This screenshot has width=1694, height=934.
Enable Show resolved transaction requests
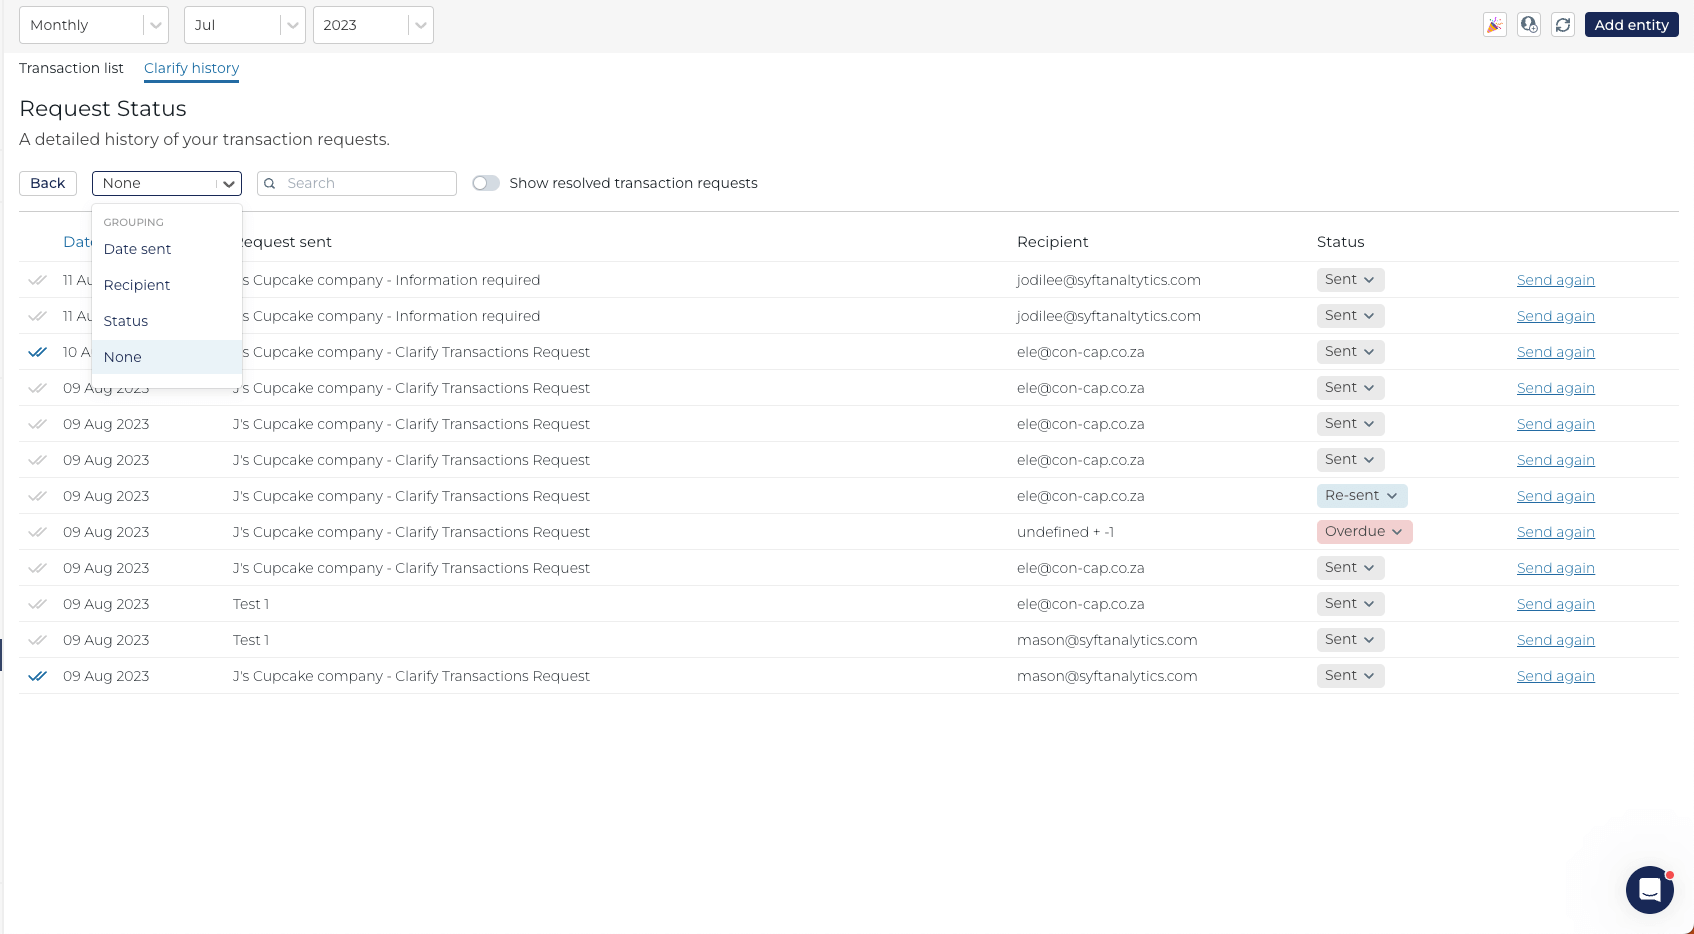click(486, 183)
